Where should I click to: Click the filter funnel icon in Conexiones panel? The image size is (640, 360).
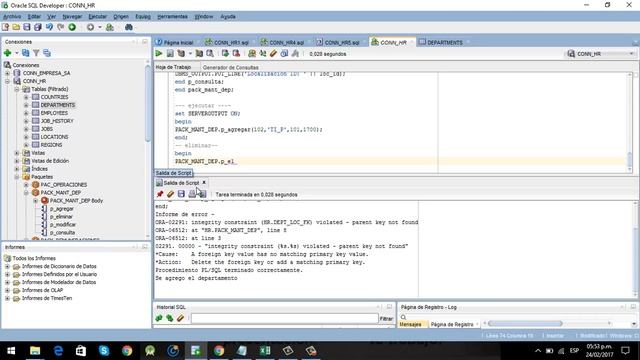click(x=36, y=53)
